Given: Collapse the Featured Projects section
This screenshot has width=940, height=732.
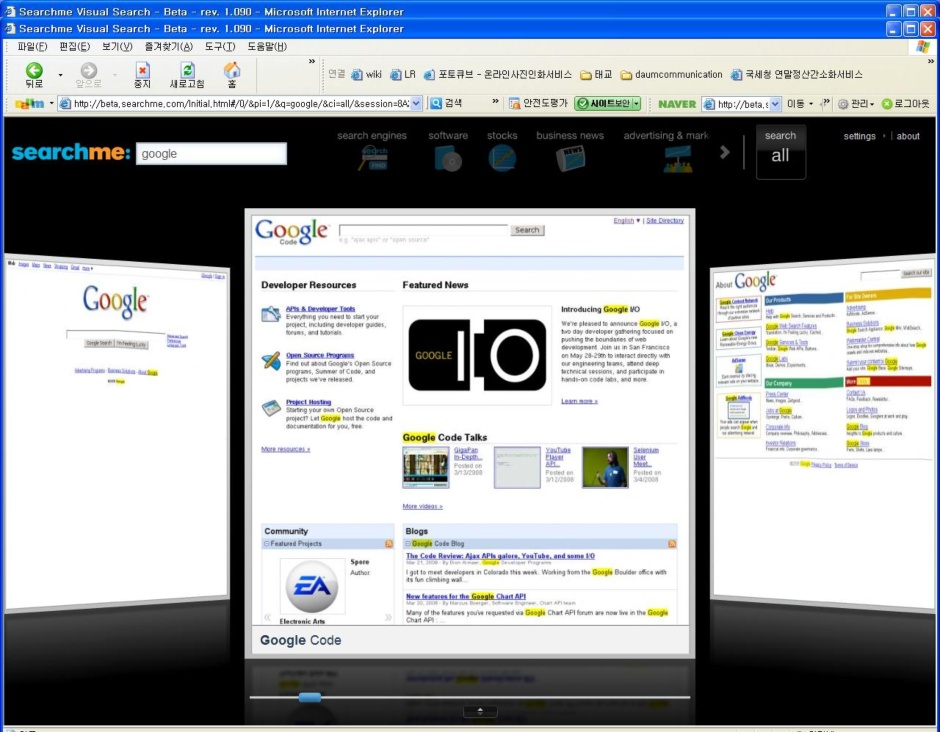Looking at the screenshot, I should coord(267,544).
